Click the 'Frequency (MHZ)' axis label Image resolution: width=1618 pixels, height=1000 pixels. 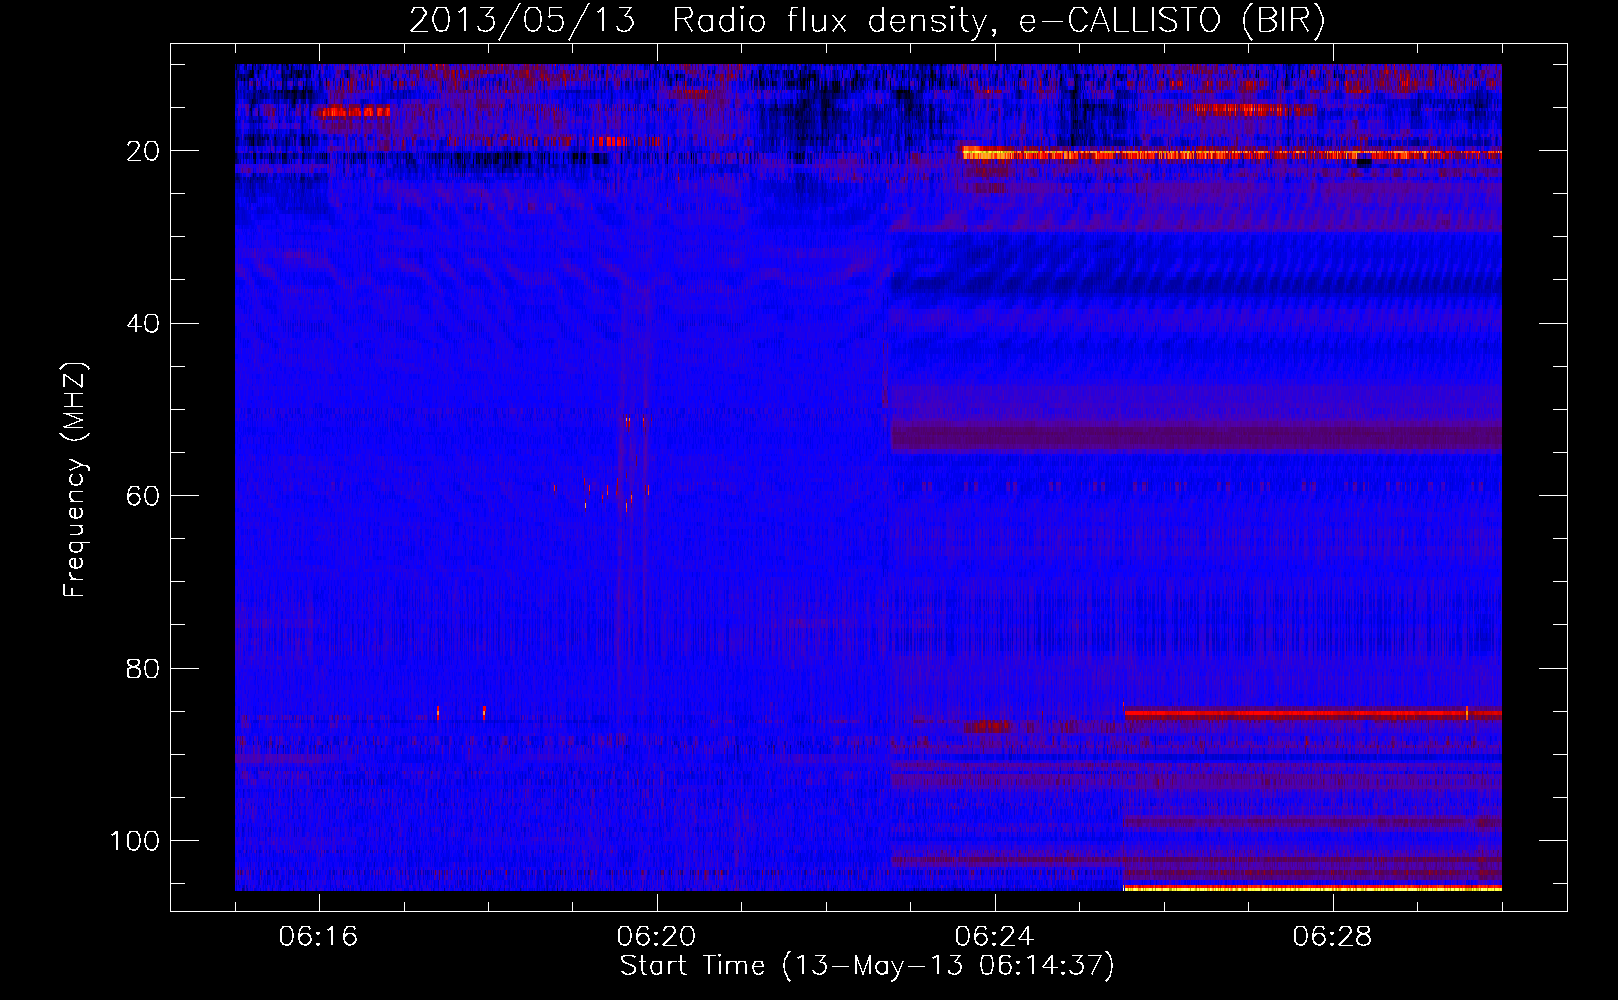75,480
